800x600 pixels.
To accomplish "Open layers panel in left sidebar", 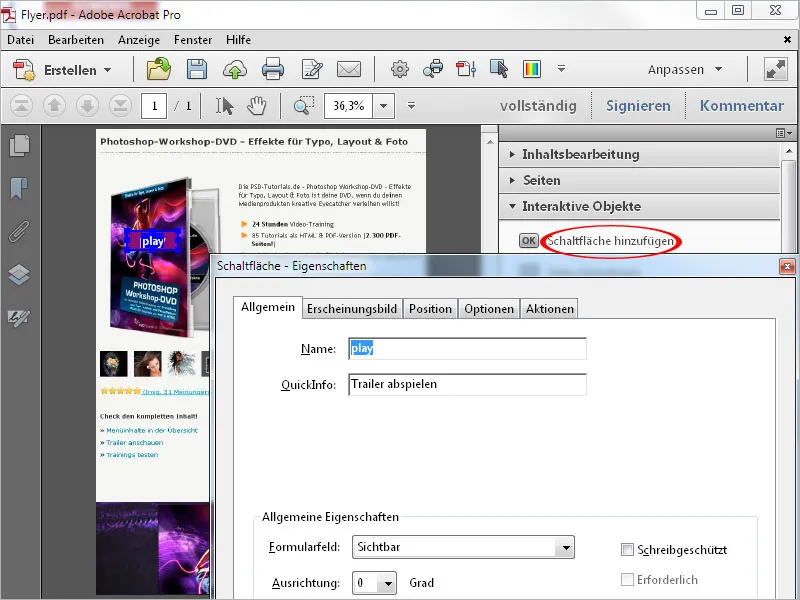I will tap(19, 274).
